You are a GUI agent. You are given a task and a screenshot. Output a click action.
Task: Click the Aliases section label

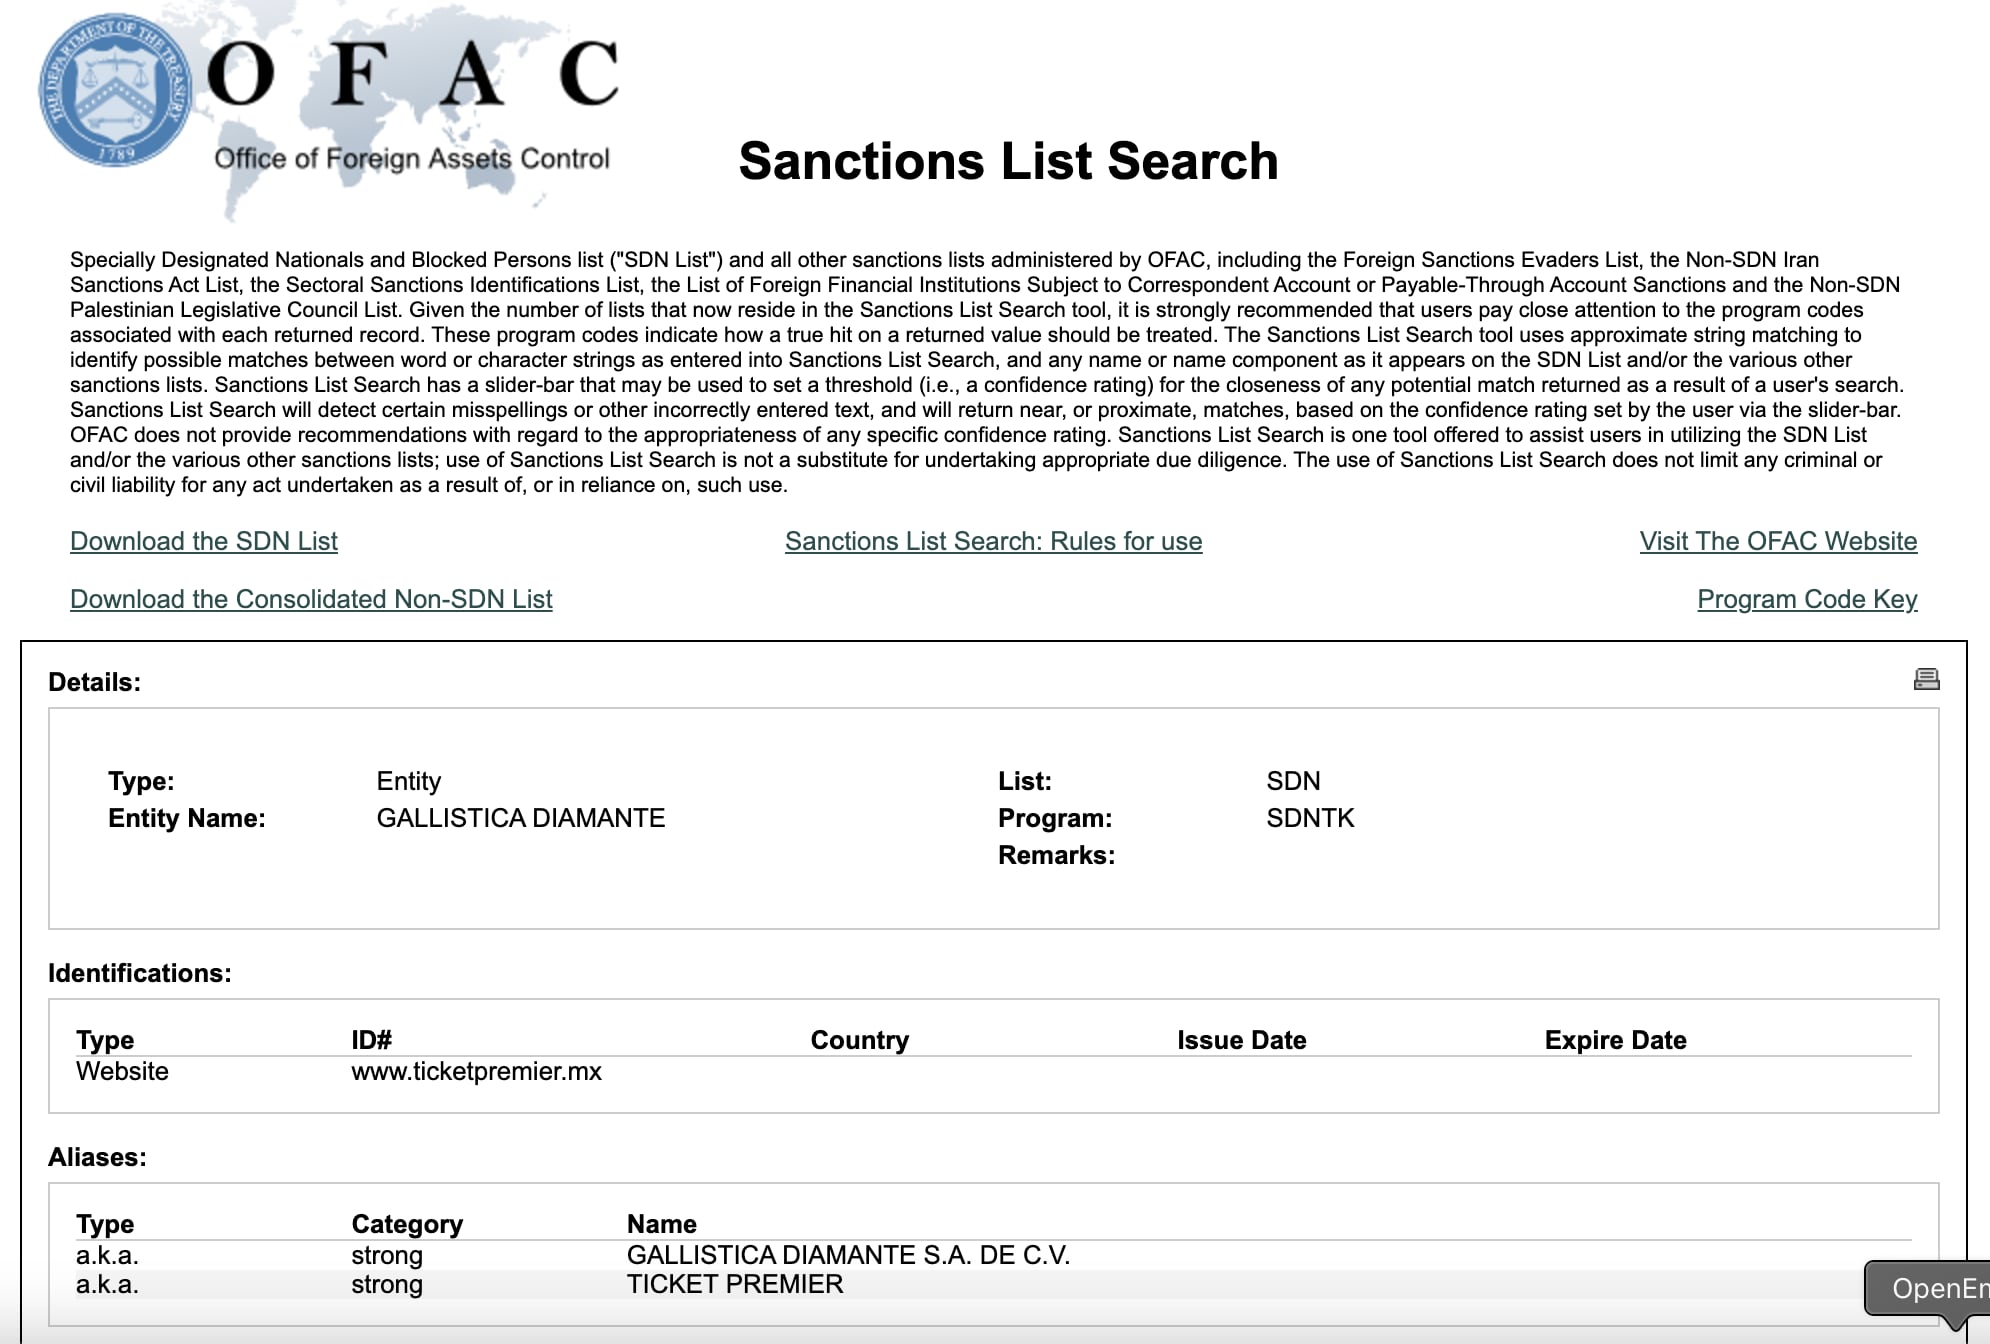pos(96,1156)
